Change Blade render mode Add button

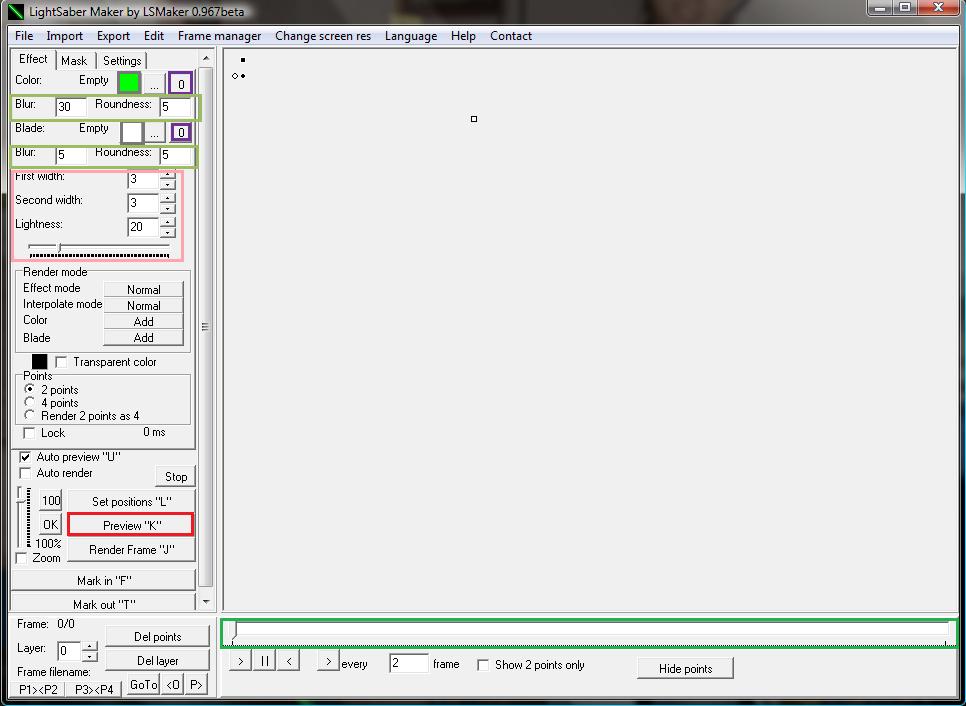click(144, 338)
